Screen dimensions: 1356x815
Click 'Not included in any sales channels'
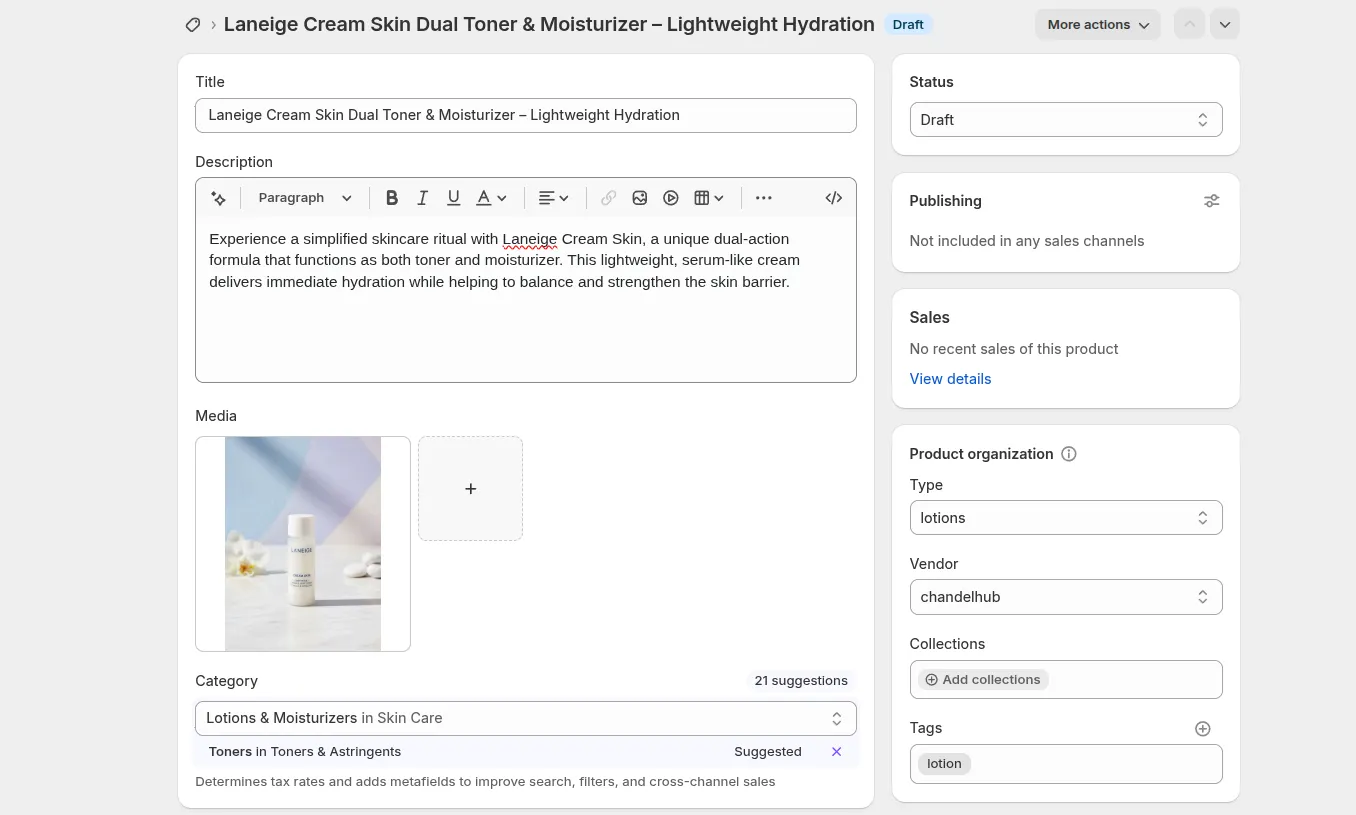(1027, 241)
